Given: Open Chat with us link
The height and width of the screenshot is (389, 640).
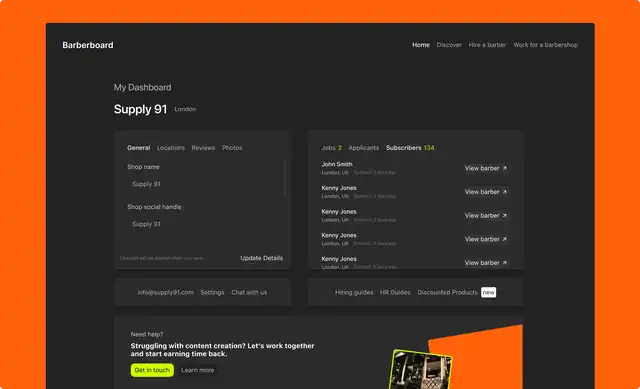Looking at the screenshot, I should coord(249,292).
